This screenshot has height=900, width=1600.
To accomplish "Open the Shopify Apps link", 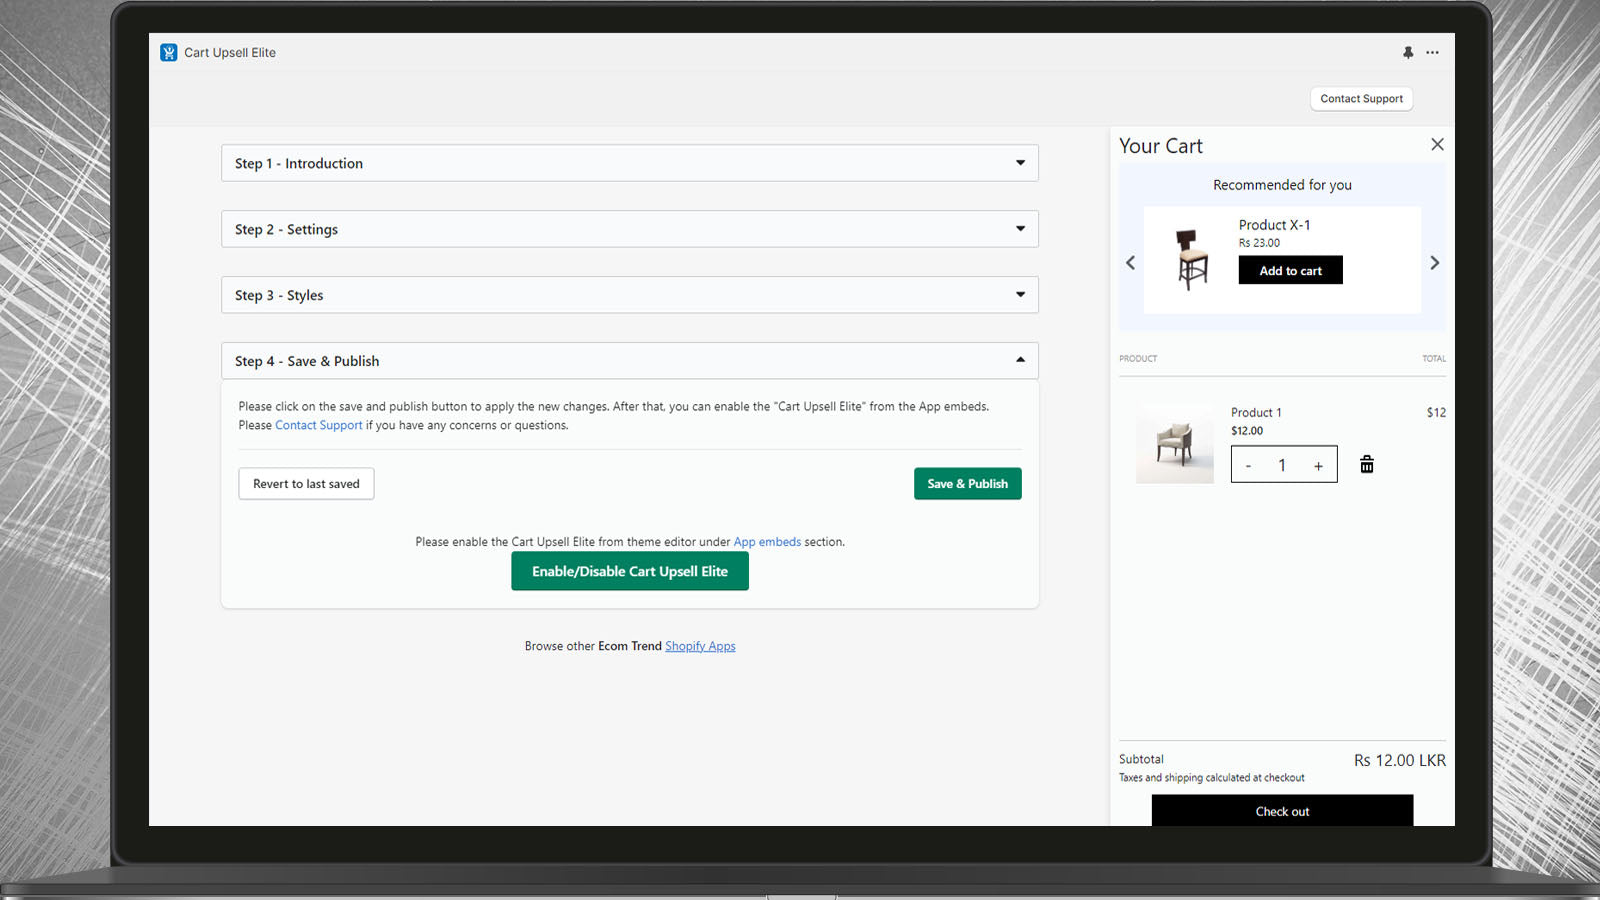I will coord(700,645).
